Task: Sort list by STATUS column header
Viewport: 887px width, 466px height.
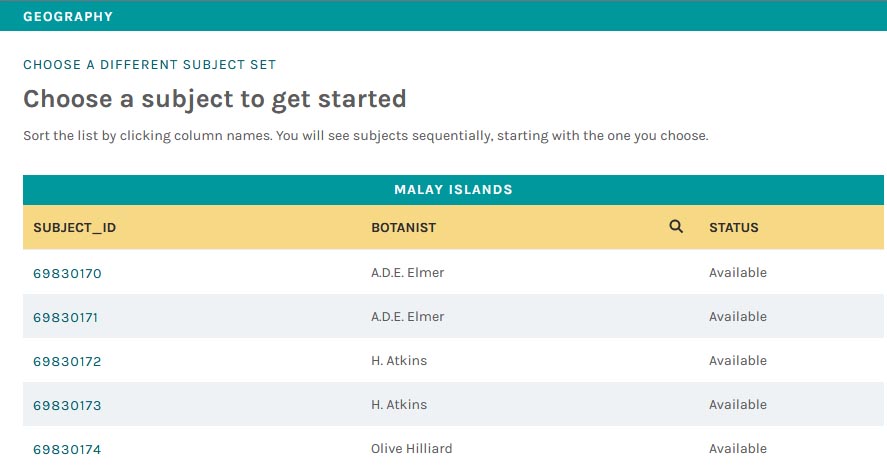Action: click(734, 227)
